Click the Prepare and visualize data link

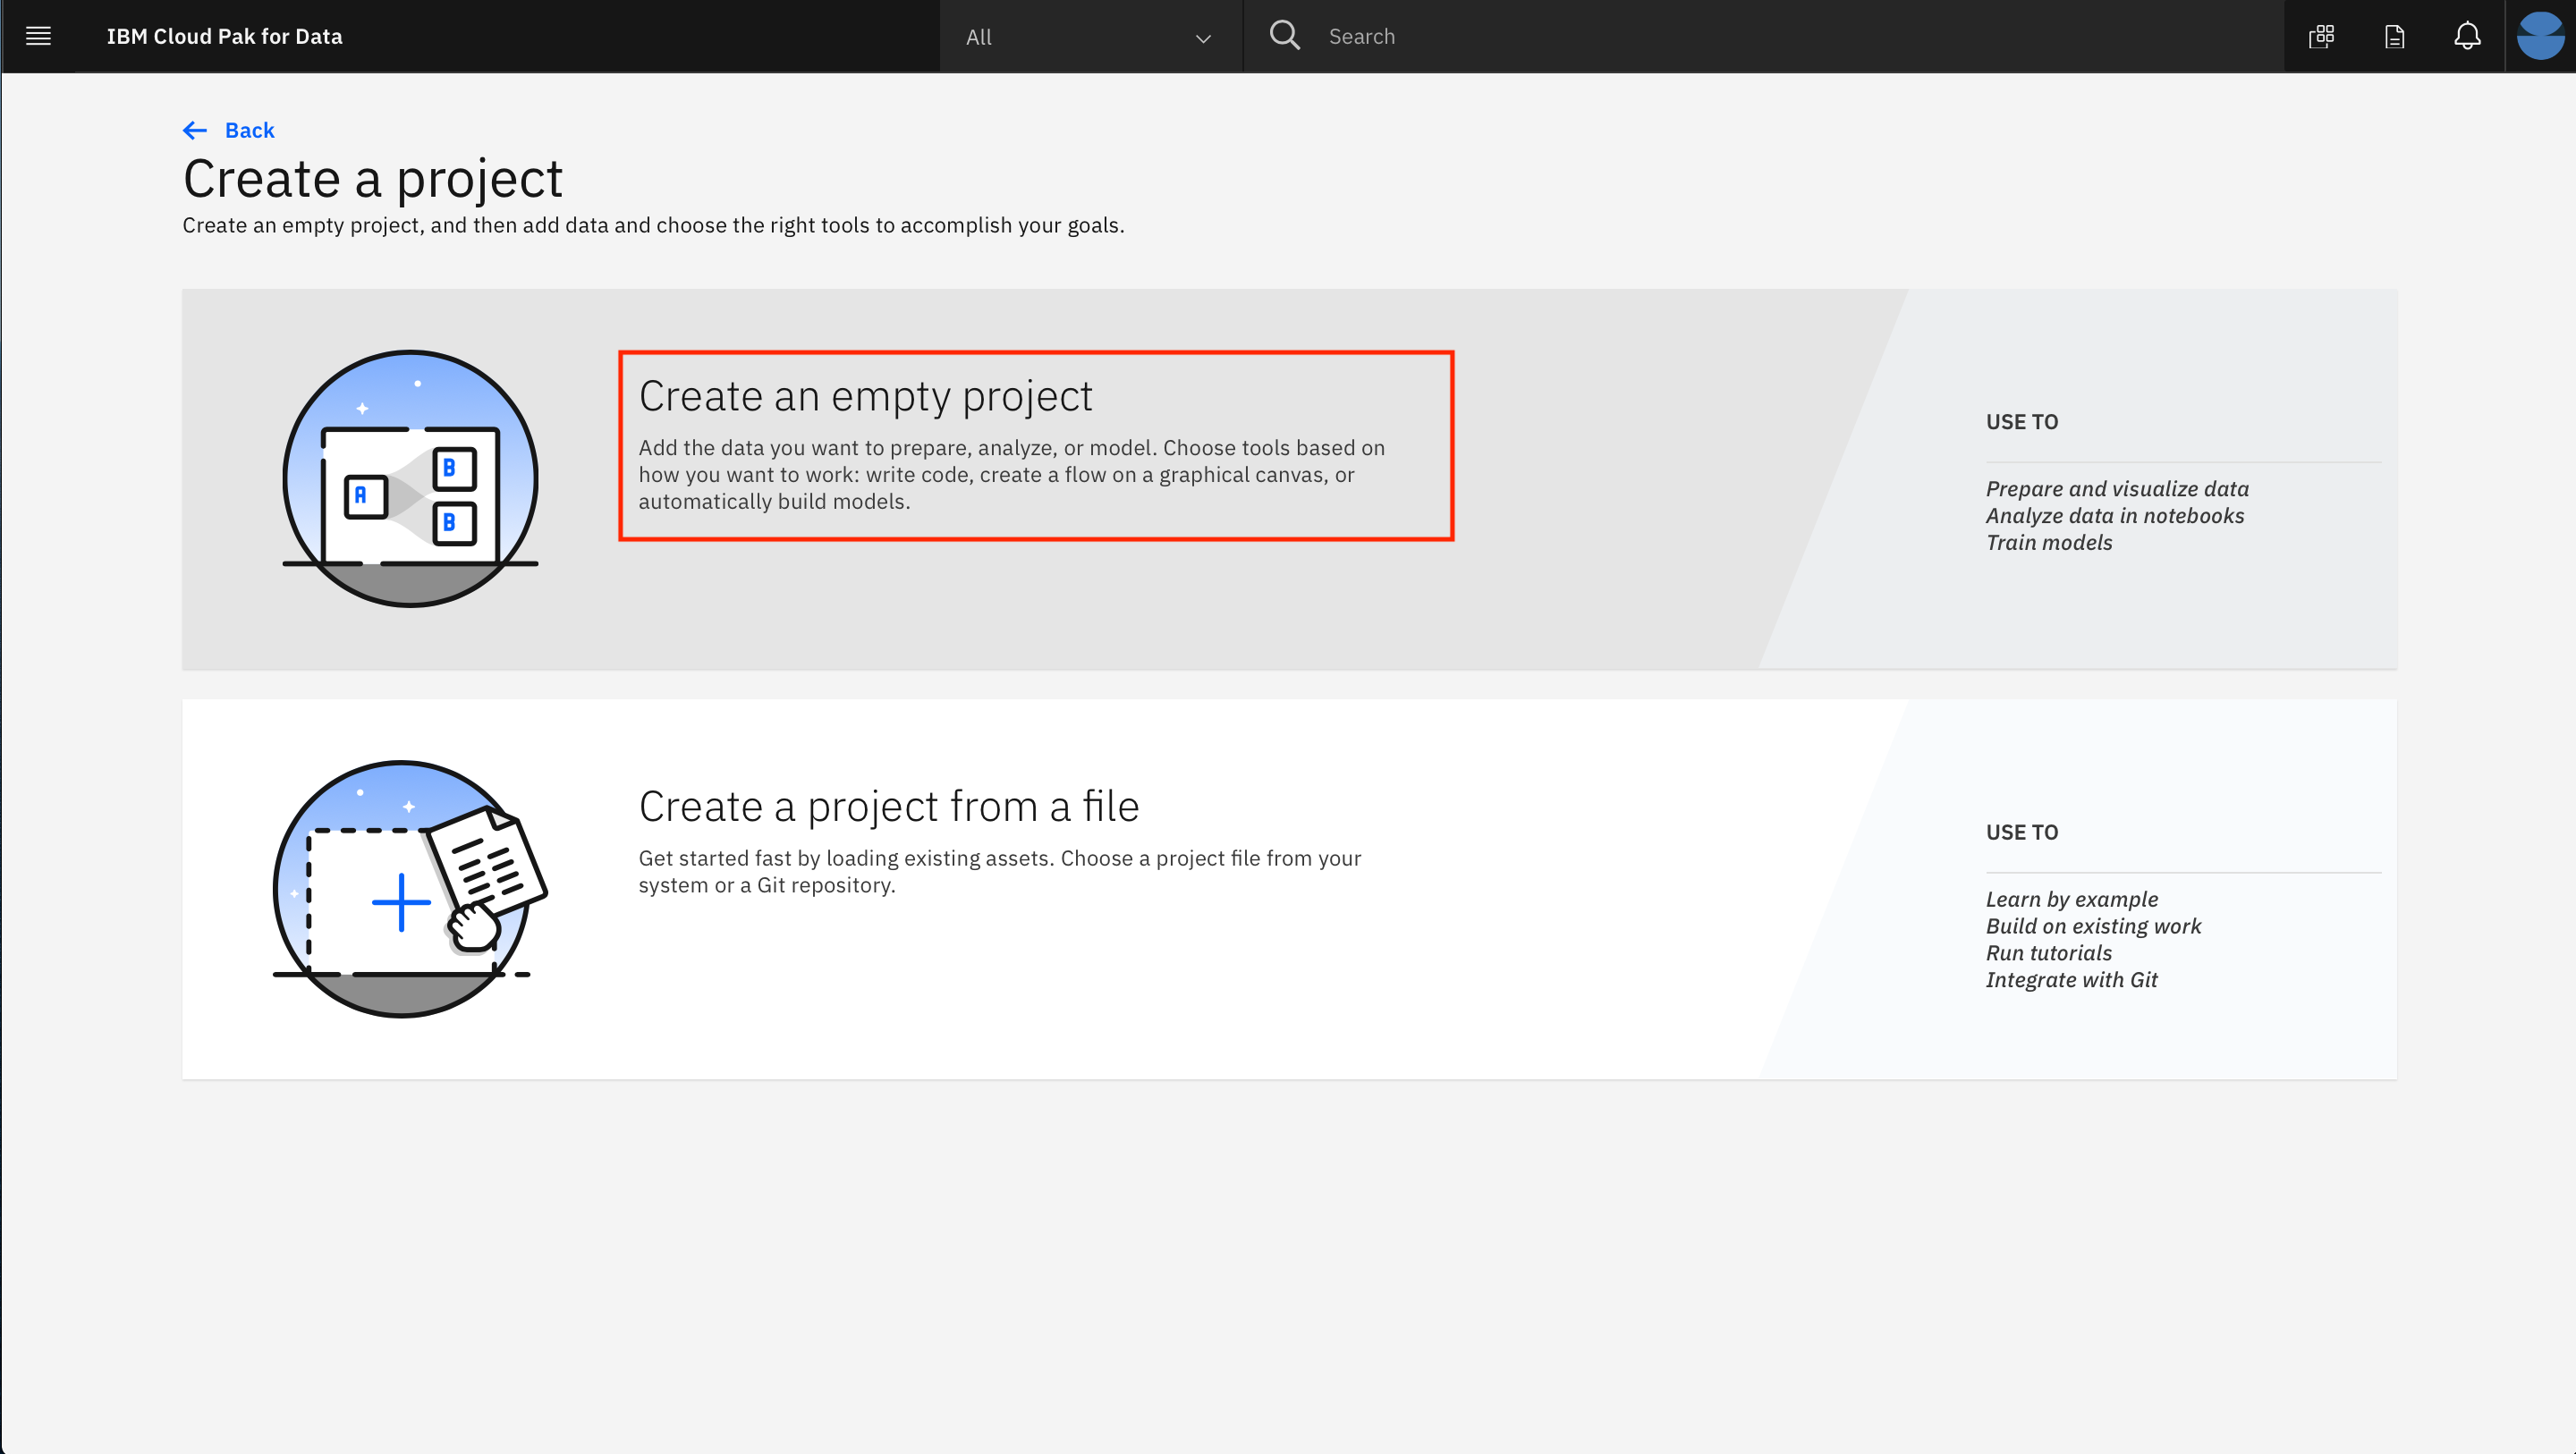(x=2116, y=488)
